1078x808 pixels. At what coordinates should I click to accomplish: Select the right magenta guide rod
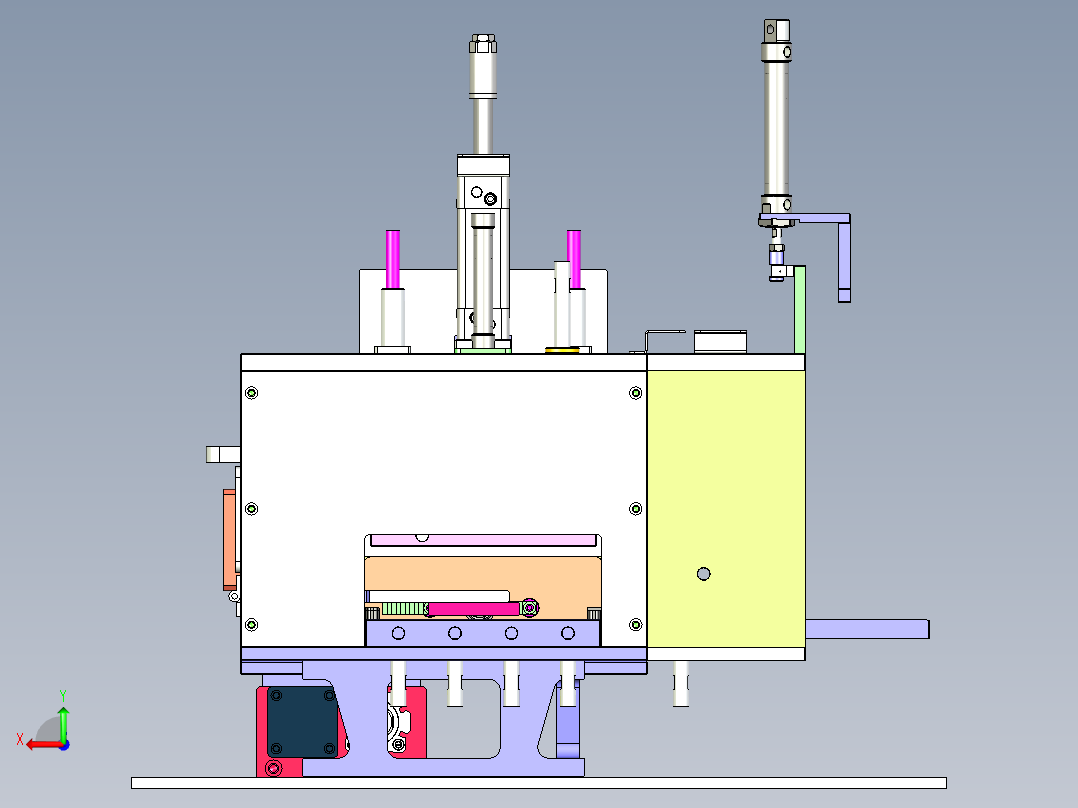pos(574,259)
